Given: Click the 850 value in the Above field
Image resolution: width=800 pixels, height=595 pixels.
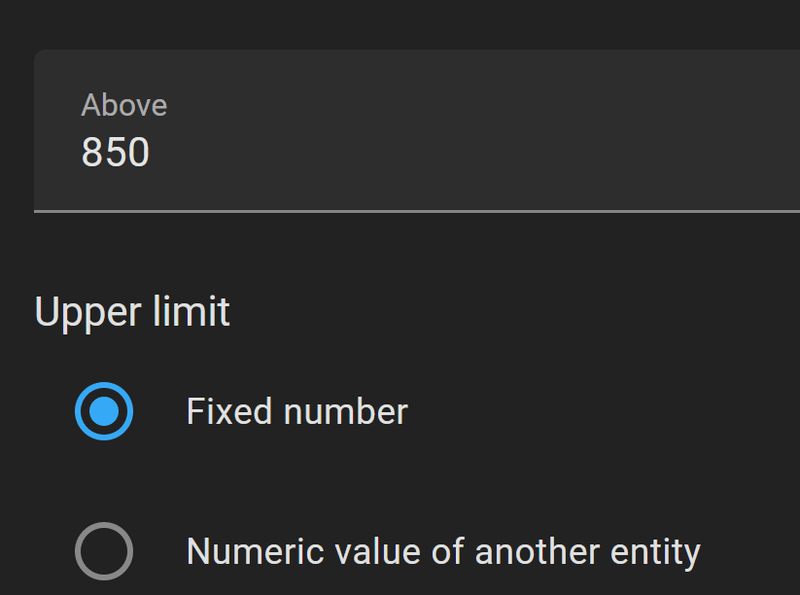Looking at the screenshot, I should [115, 152].
